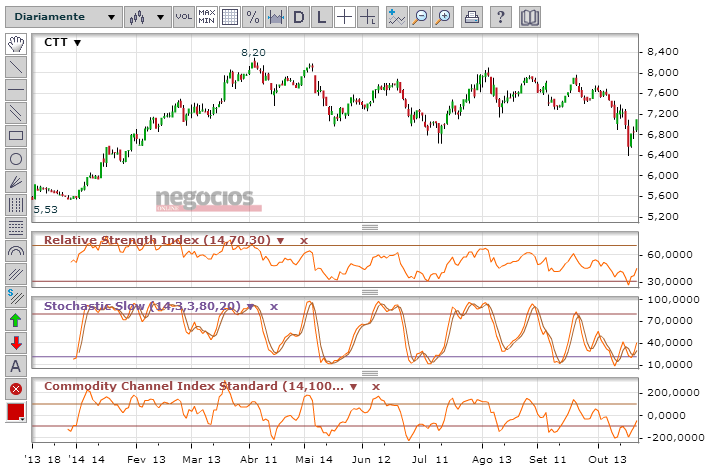The height and width of the screenshot is (470, 709).
Task: Print the chart
Action: [x=472, y=17]
